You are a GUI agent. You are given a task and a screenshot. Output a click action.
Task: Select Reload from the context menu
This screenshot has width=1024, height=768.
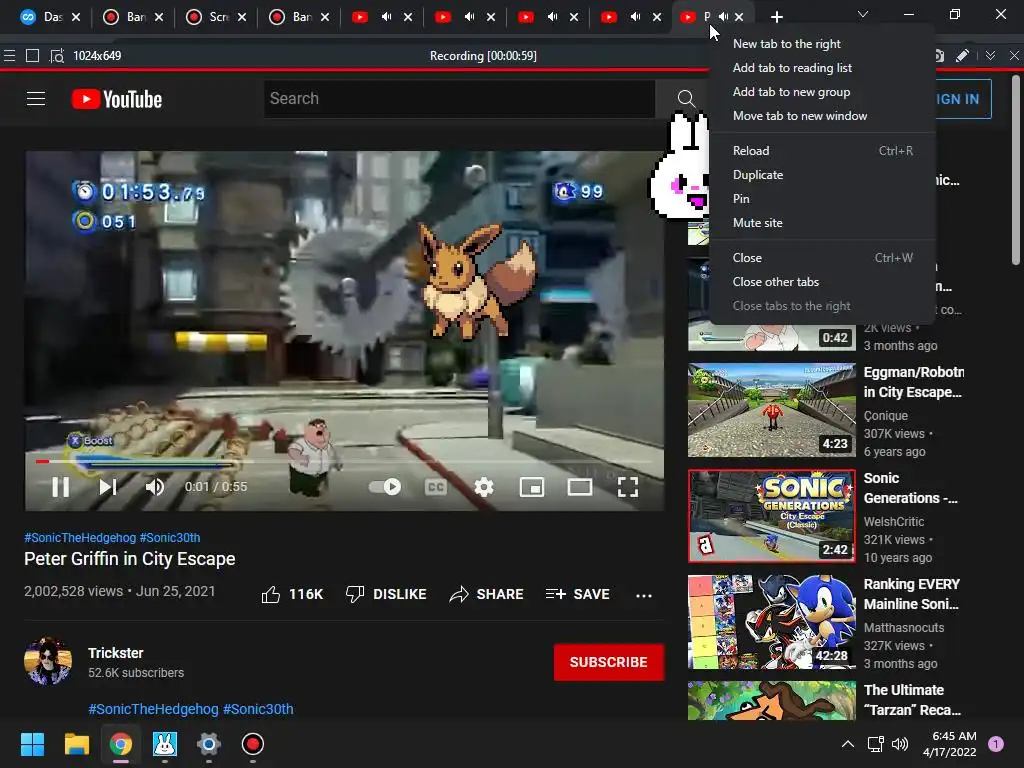pos(822,151)
